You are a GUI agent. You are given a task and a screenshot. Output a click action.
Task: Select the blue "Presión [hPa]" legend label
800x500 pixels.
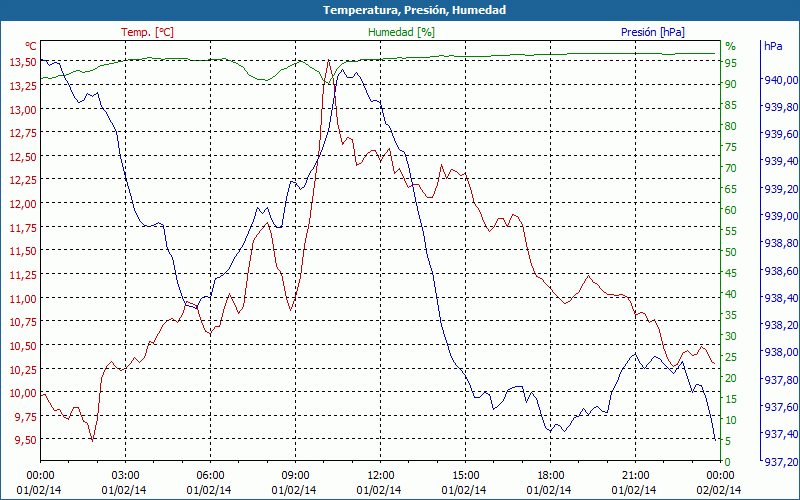tap(653, 32)
